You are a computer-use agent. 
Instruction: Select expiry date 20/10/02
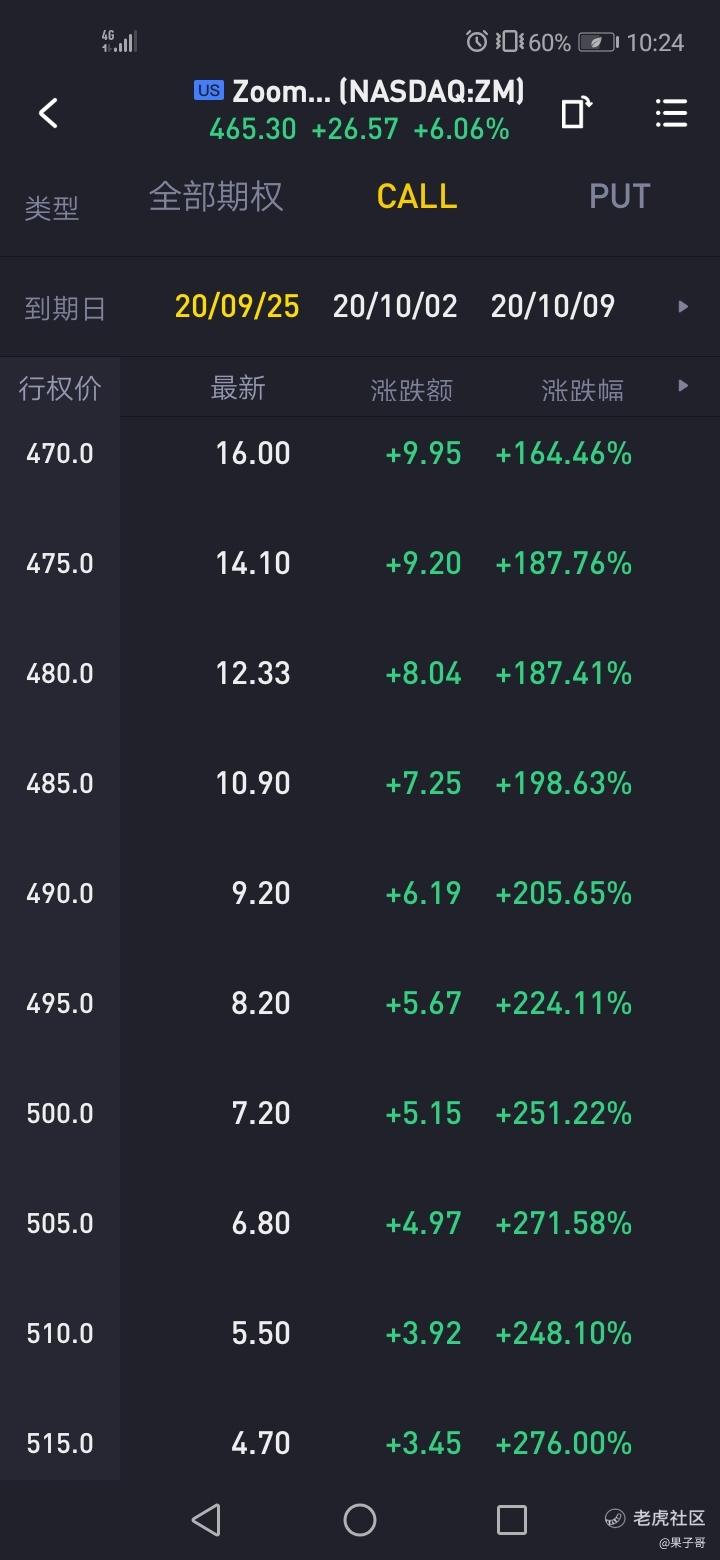click(x=395, y=307)
